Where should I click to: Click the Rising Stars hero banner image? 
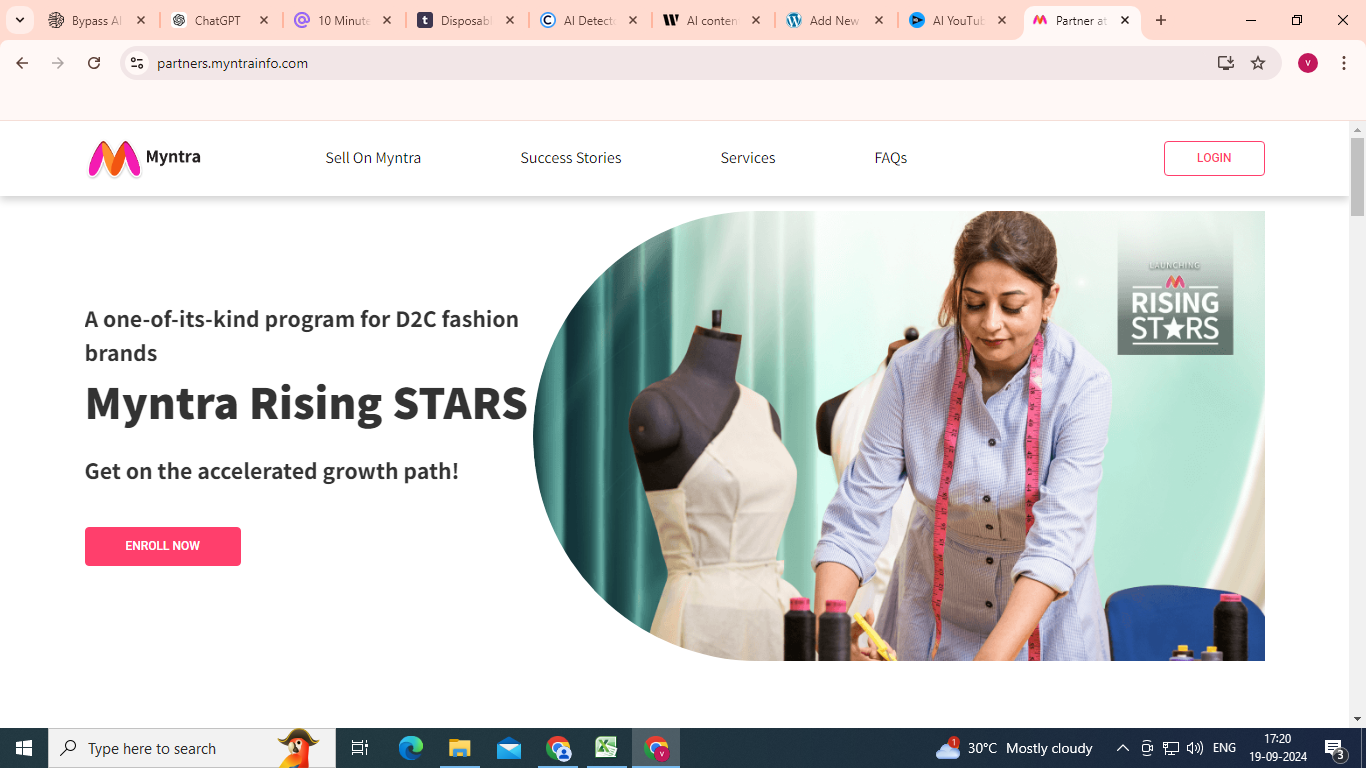[899, 436]
